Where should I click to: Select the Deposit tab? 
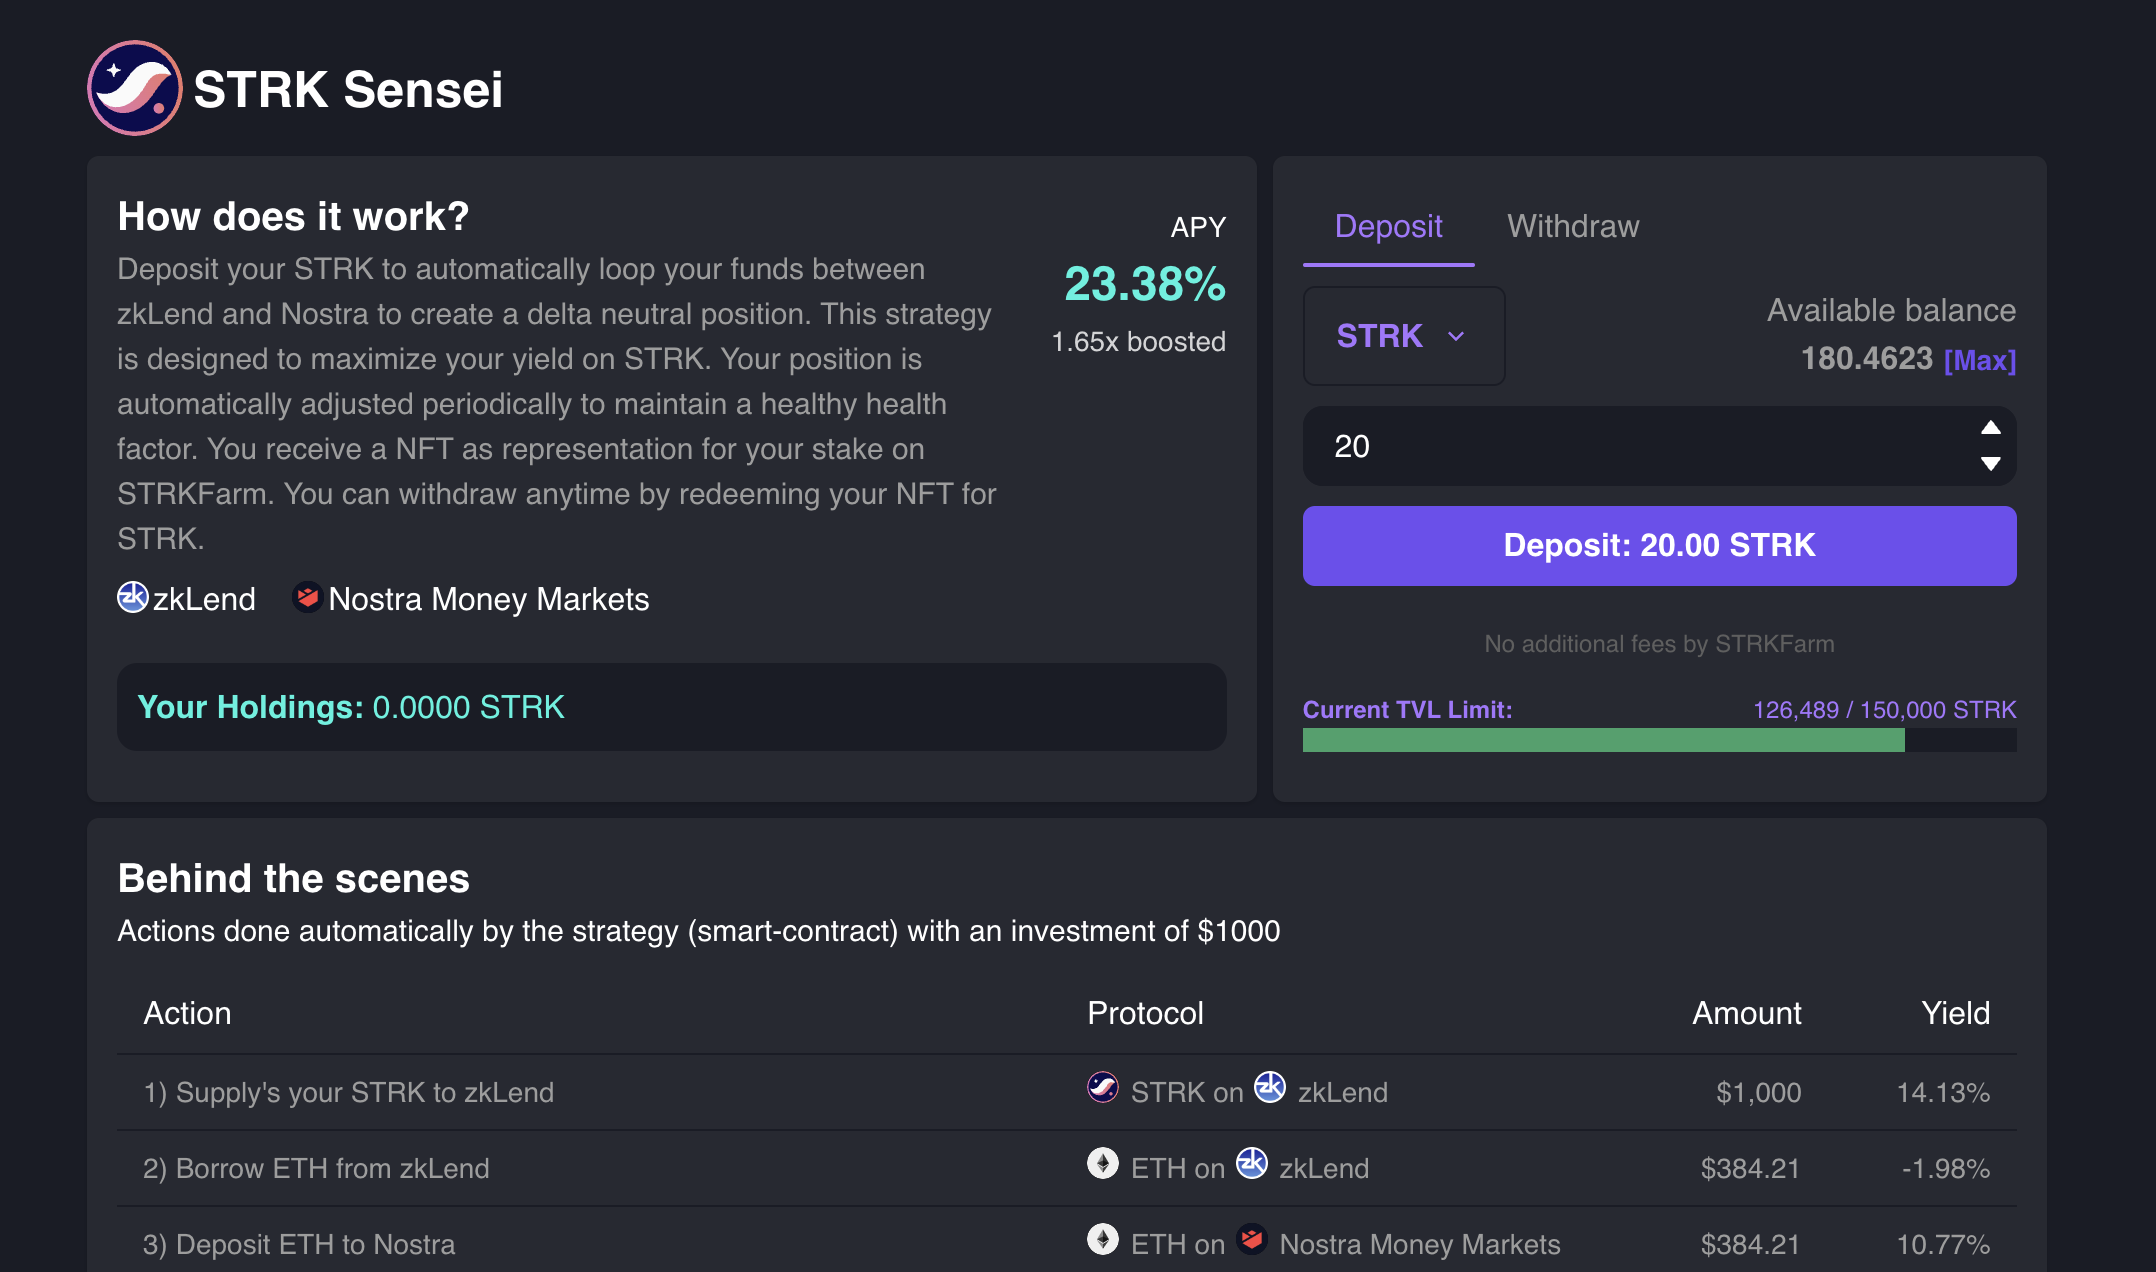1388,226
